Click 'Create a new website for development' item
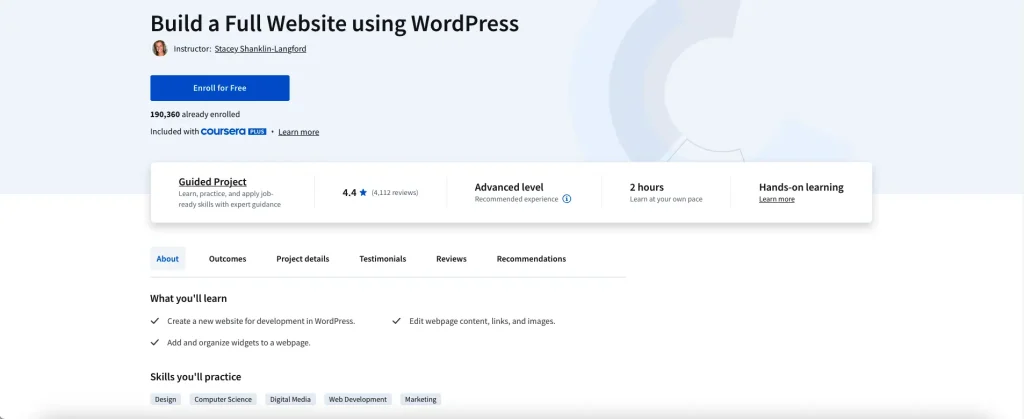 (261, 321)
